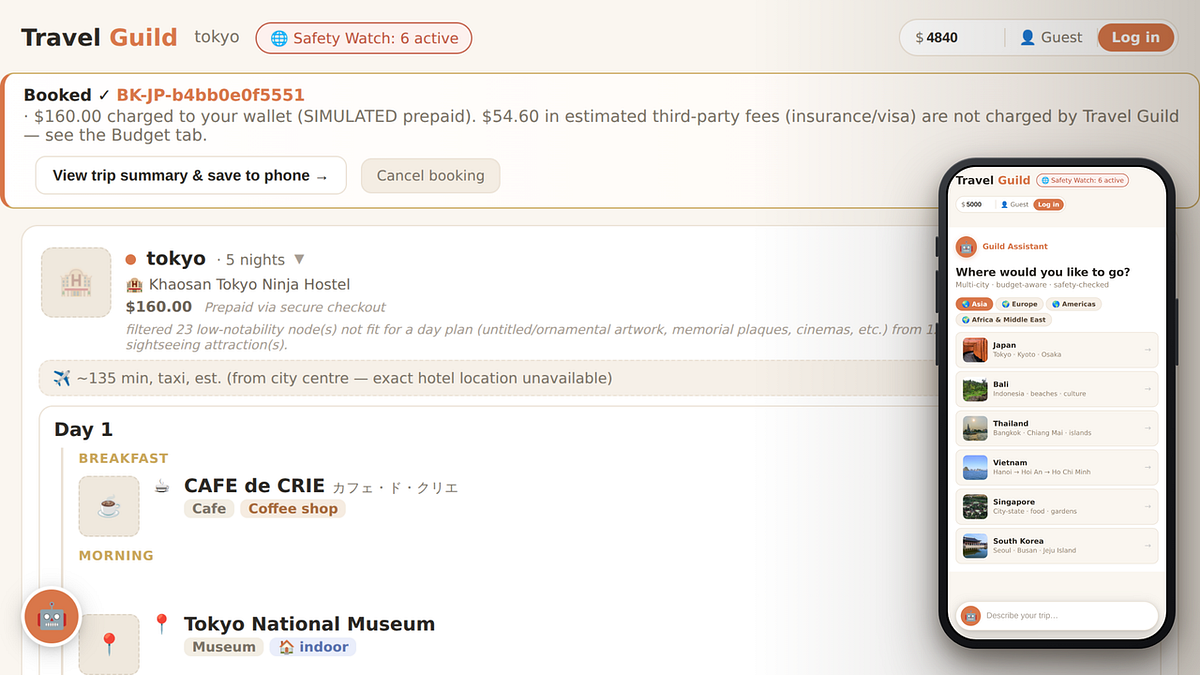Click the Guild Assistant avatar in phone preview
This screenshot has height=675, width=1200.
[x=966, y=246]
